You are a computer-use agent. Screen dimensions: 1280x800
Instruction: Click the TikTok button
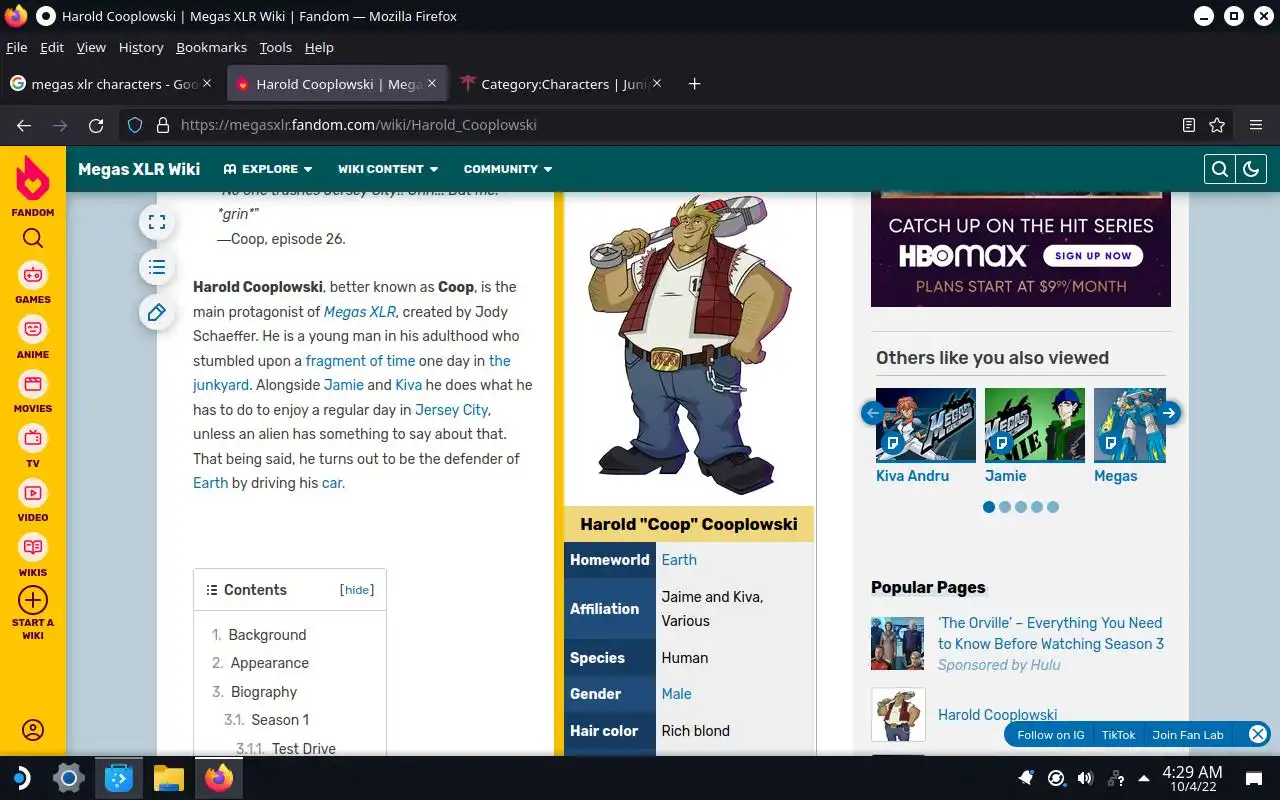(1118, 735)
